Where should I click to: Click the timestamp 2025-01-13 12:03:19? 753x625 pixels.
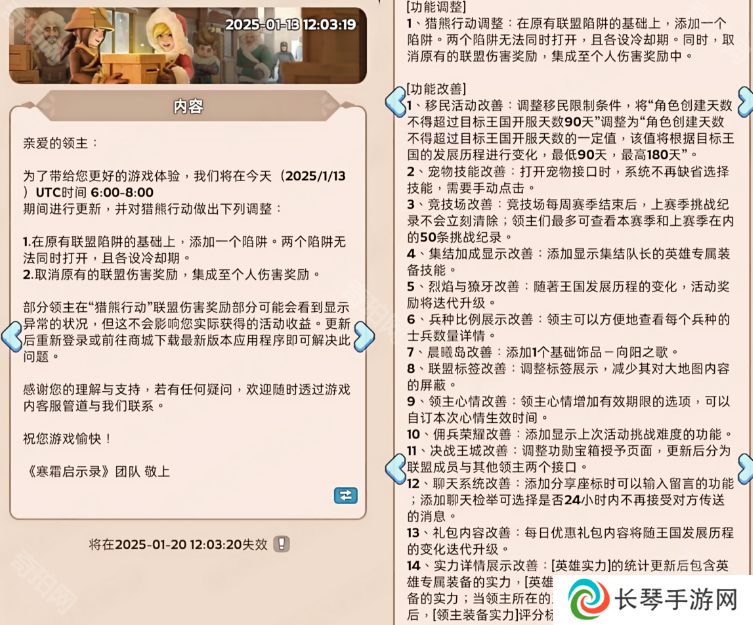[291, 25]
